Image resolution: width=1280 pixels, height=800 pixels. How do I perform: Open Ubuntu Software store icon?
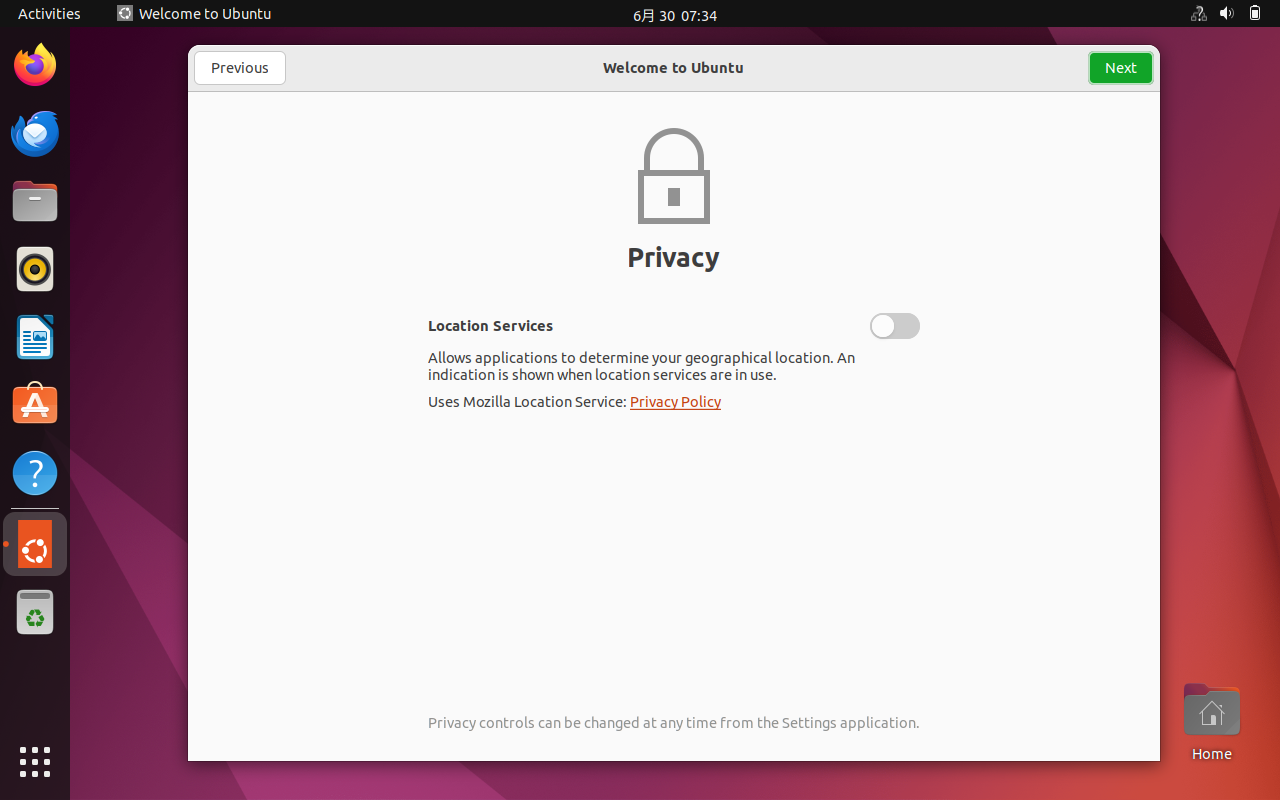(x=35, y=405)
